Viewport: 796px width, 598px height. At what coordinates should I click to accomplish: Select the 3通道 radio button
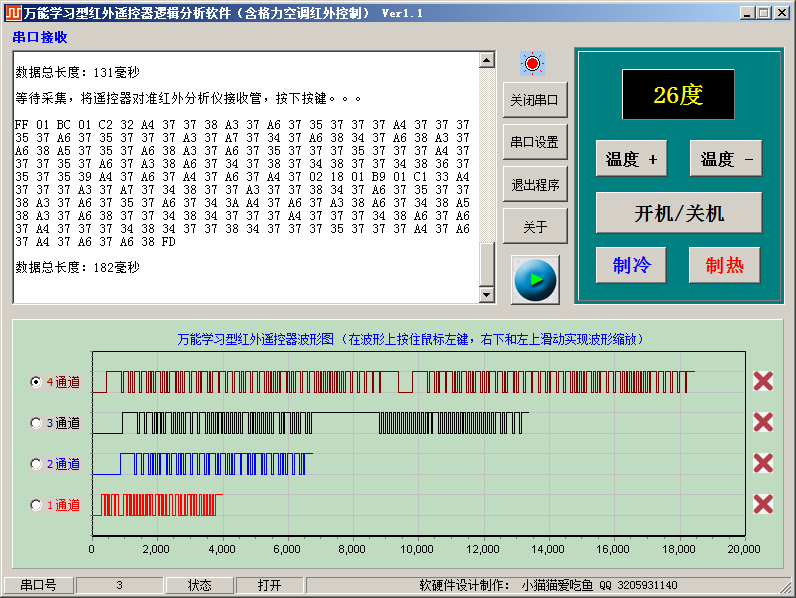(x=37, y=423)
